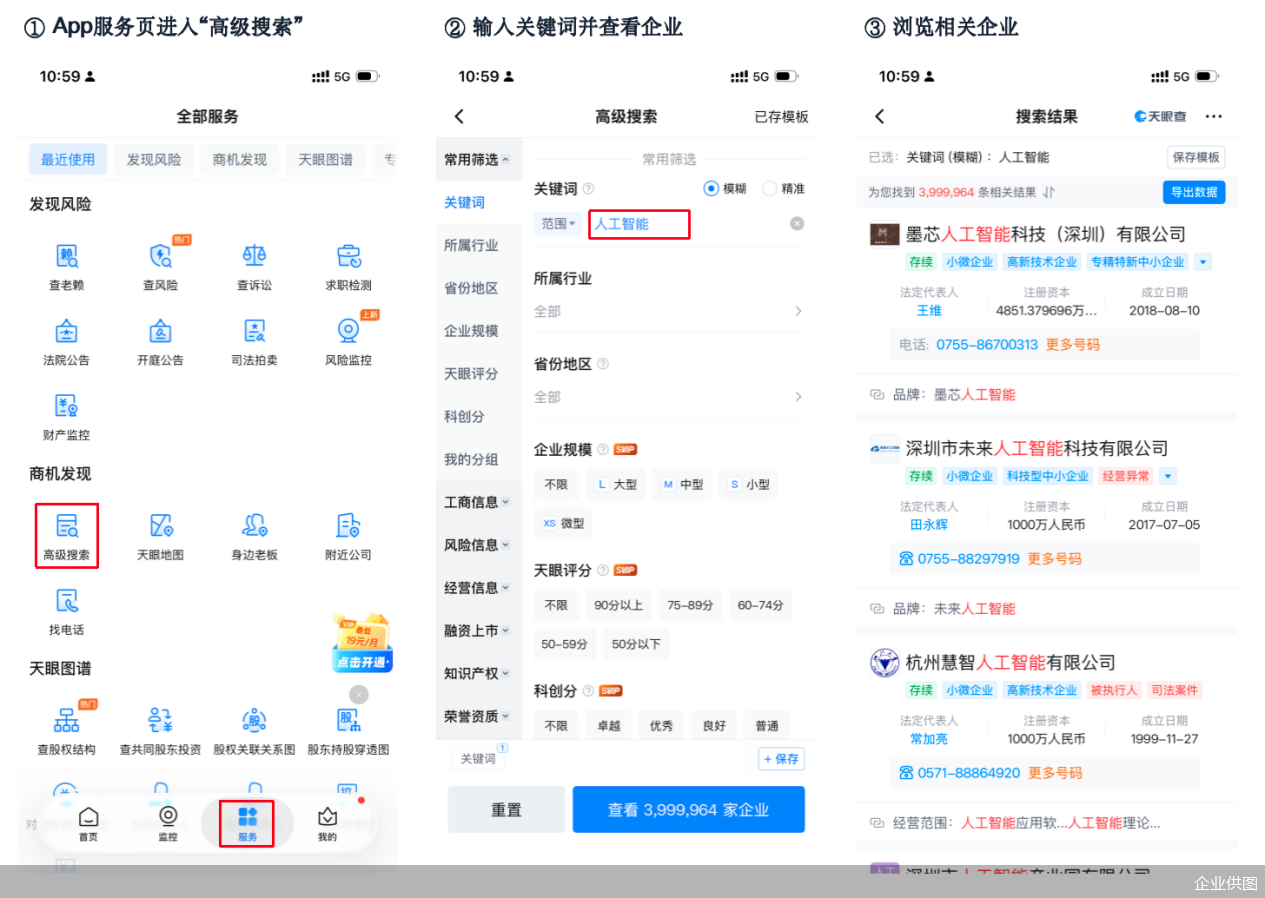Select the 90分以上 天眼评分 option
The height and width of the screenshot is (898, 1265).
pyautogui.click(x=619, y=605)
